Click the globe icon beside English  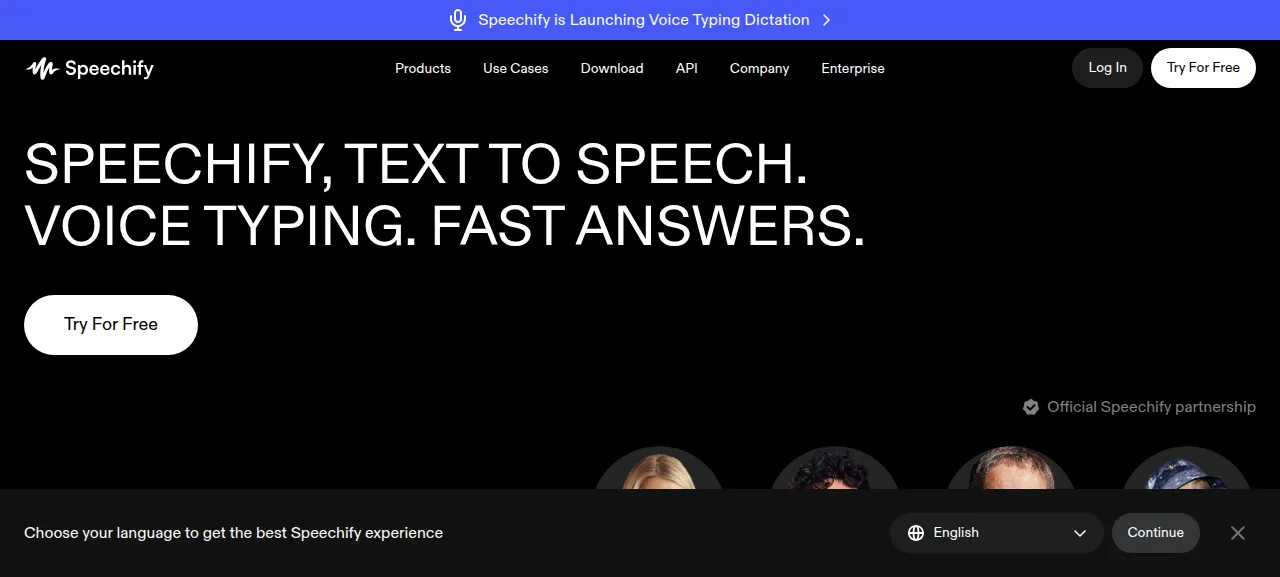coord(916,533)
